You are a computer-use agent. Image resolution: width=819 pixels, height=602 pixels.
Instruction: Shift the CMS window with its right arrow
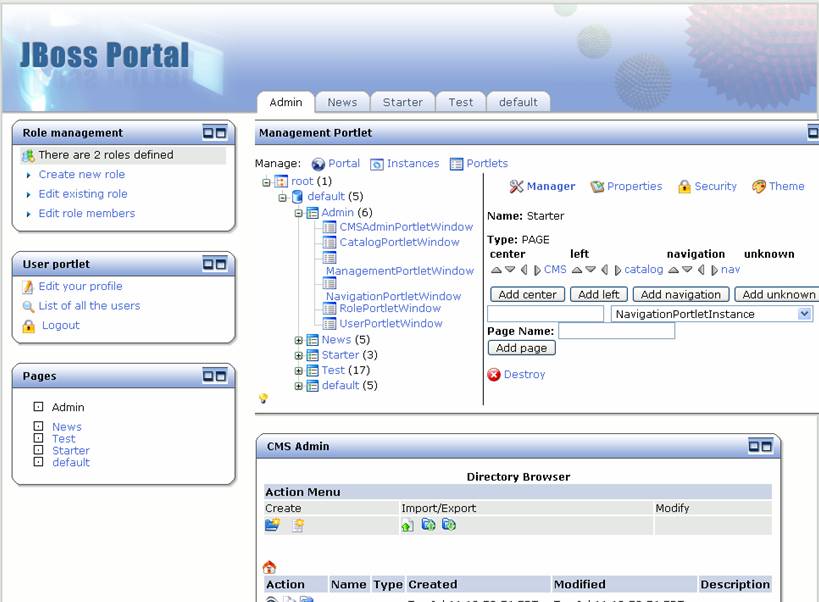tap(537, 270)
